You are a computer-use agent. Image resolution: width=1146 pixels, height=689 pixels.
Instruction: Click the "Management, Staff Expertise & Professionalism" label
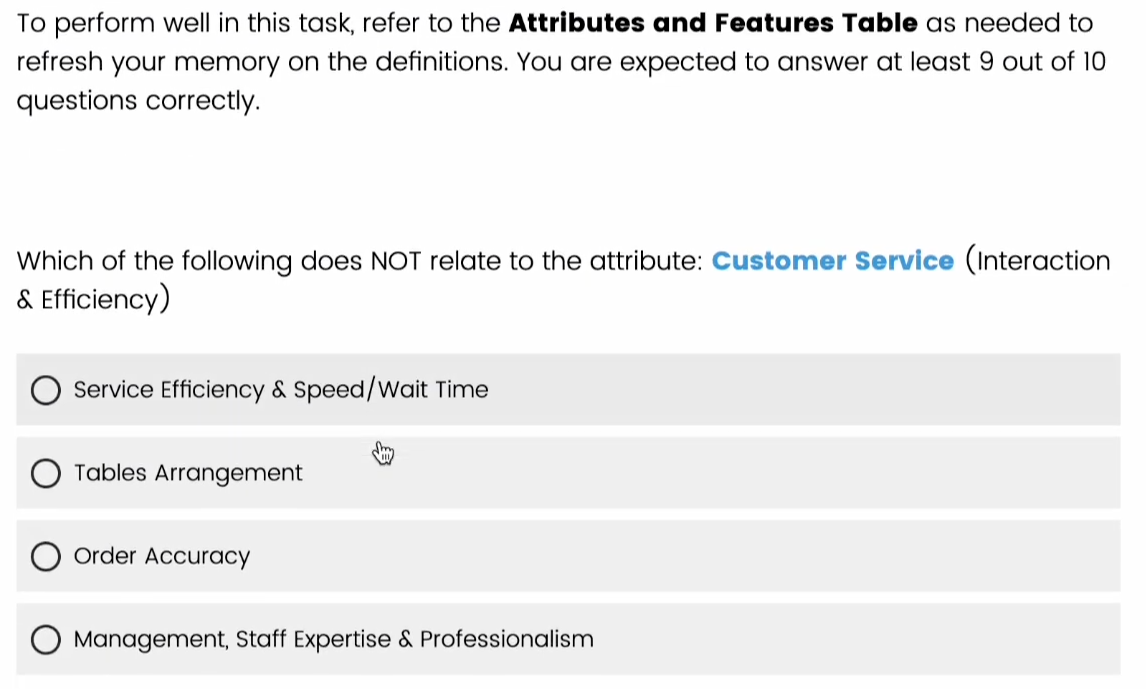(334, 640)
